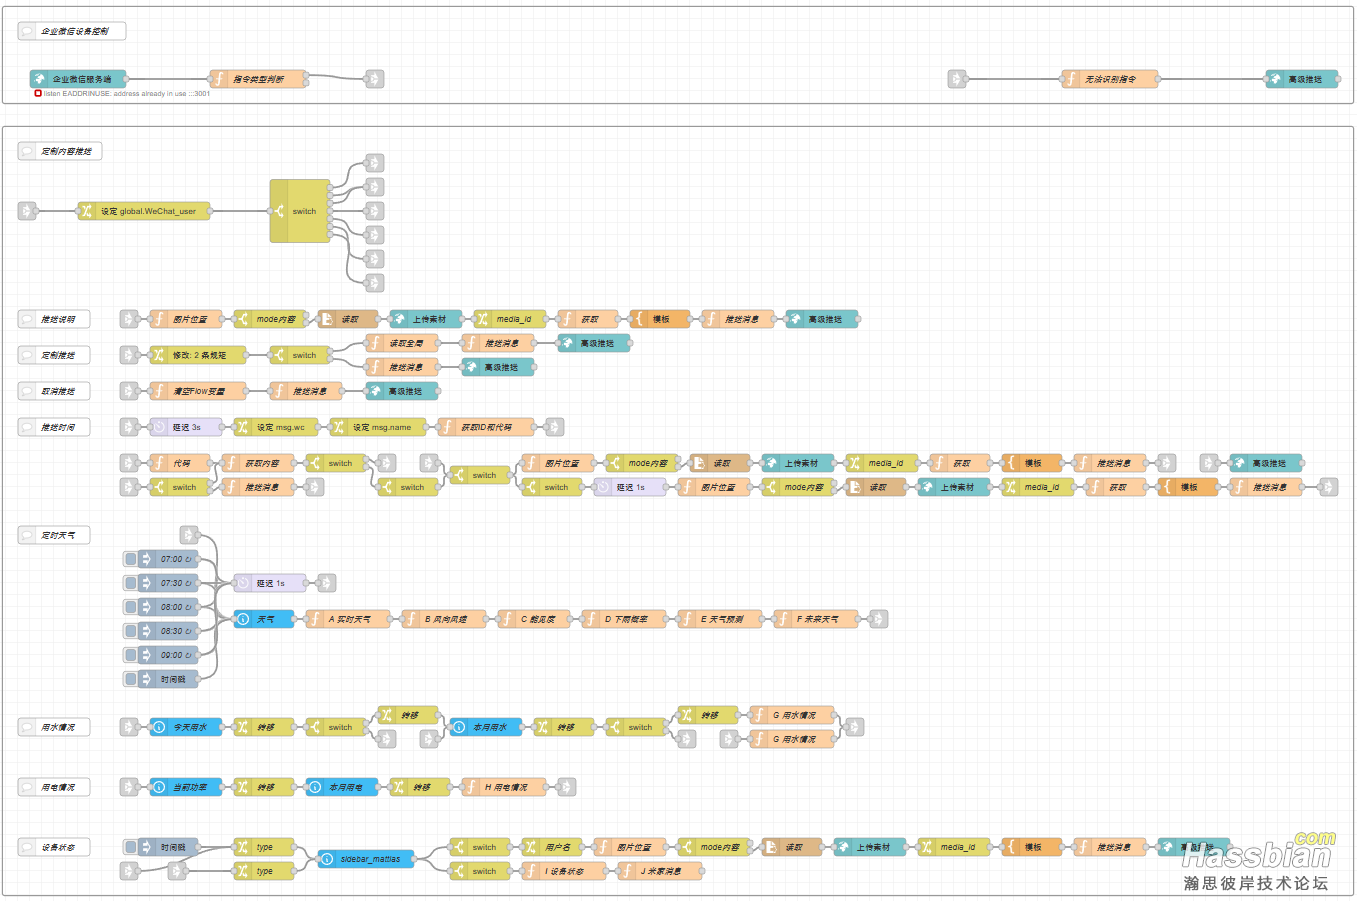Select the 读取全局 function node
Screen dimensions: 1357x901
click(x=402, y=343)
